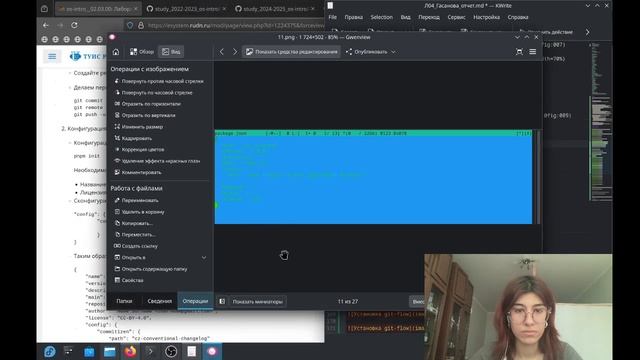
Task: Open Настройка menu in KWrite
Action: point(487,17)
